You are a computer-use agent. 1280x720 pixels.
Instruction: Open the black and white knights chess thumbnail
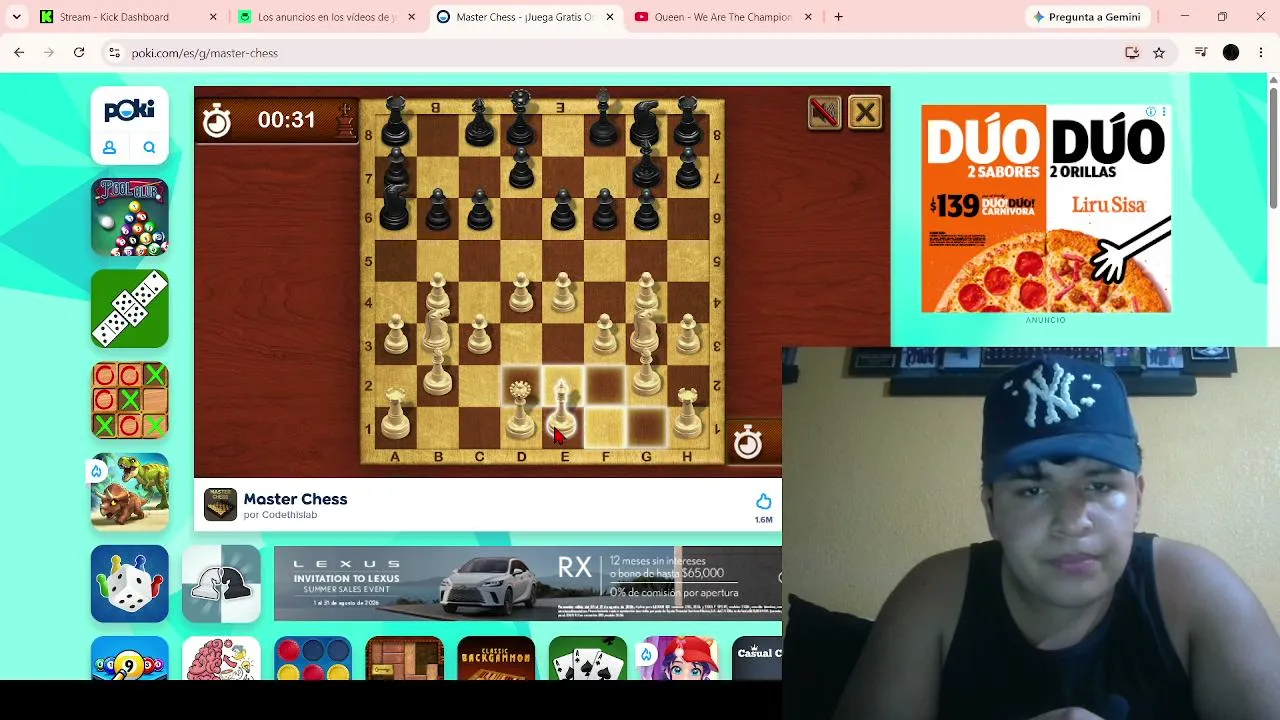click(x=221, y=584)
